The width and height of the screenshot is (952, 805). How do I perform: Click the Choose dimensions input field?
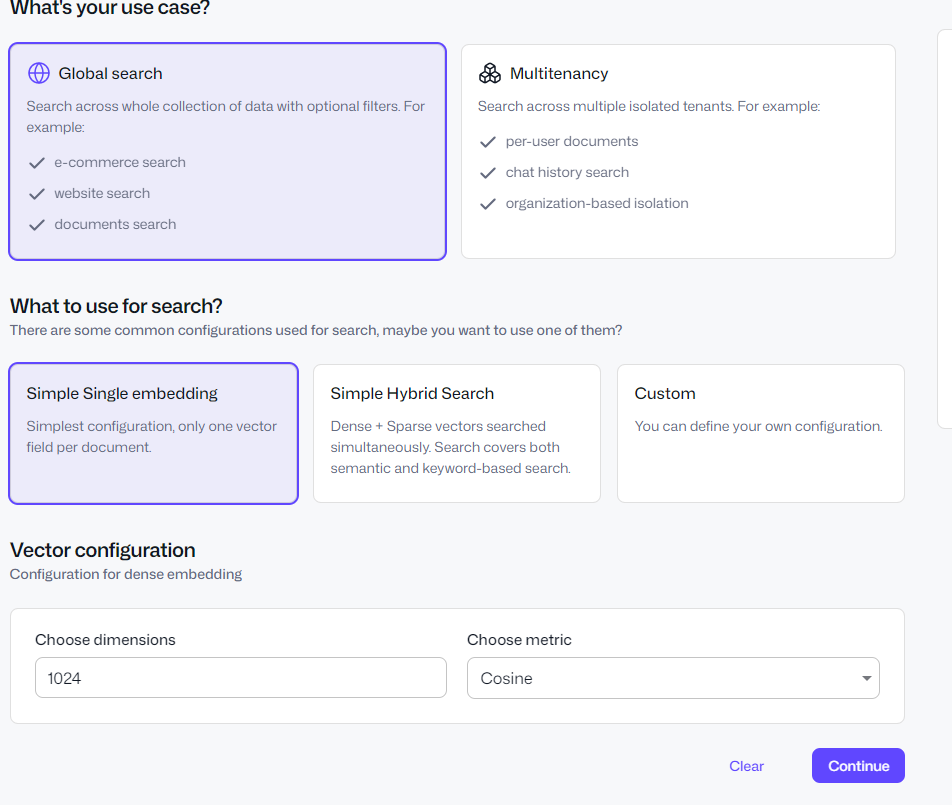pos(240,678)
